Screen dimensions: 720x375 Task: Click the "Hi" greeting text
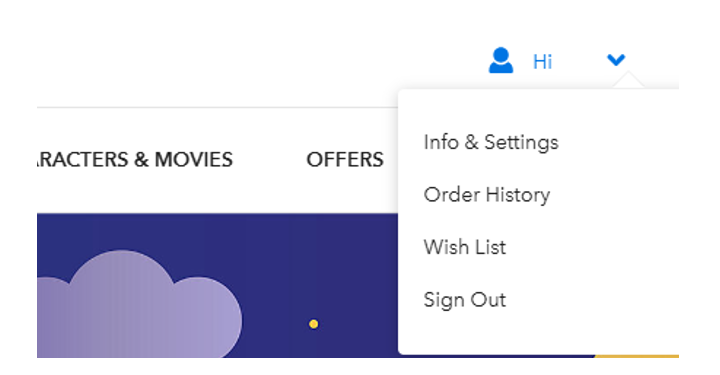point(542,62)
